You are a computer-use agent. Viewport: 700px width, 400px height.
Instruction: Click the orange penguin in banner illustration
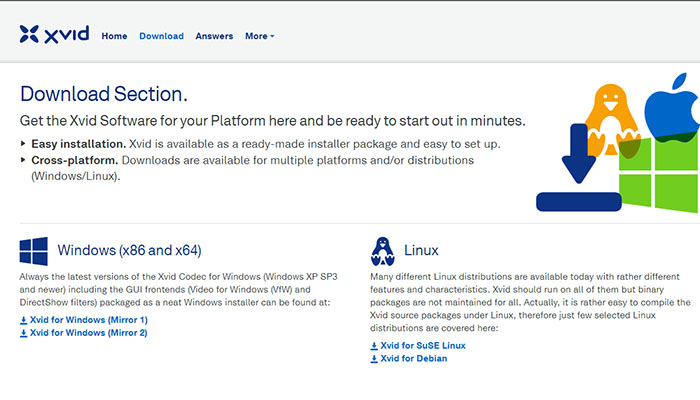pos(611,120)
